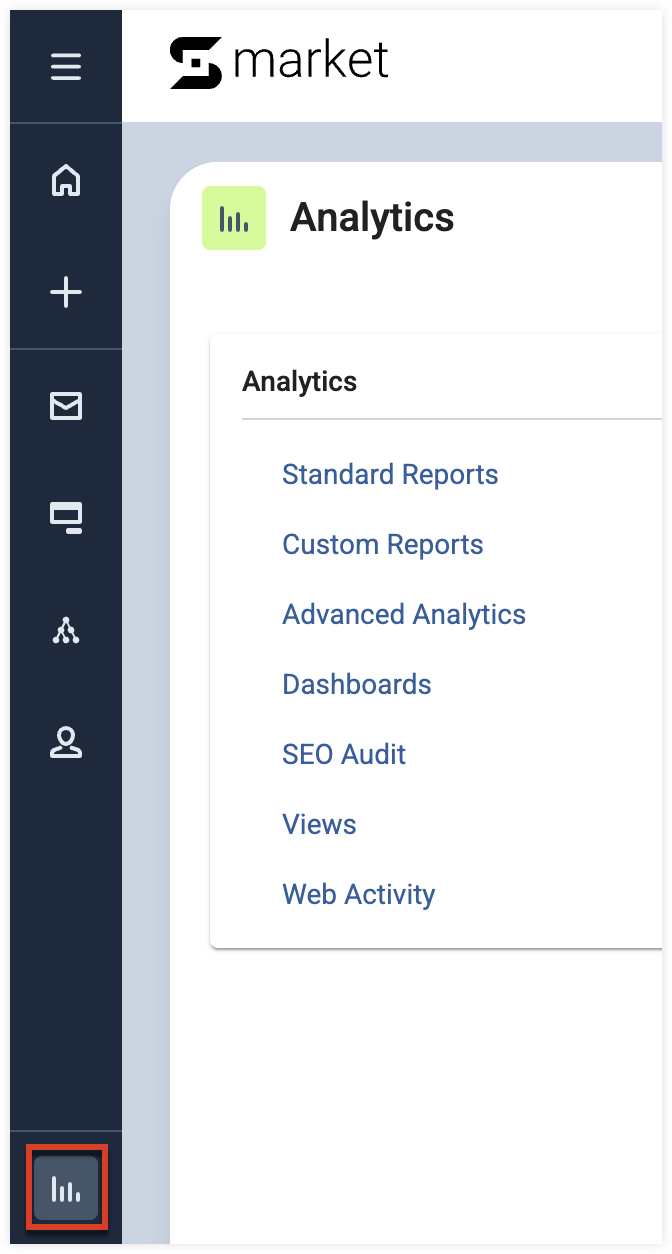Open the hamburger menu in sidebar
The height and width of the screenshot is (1254, 672).
(66, 68)
